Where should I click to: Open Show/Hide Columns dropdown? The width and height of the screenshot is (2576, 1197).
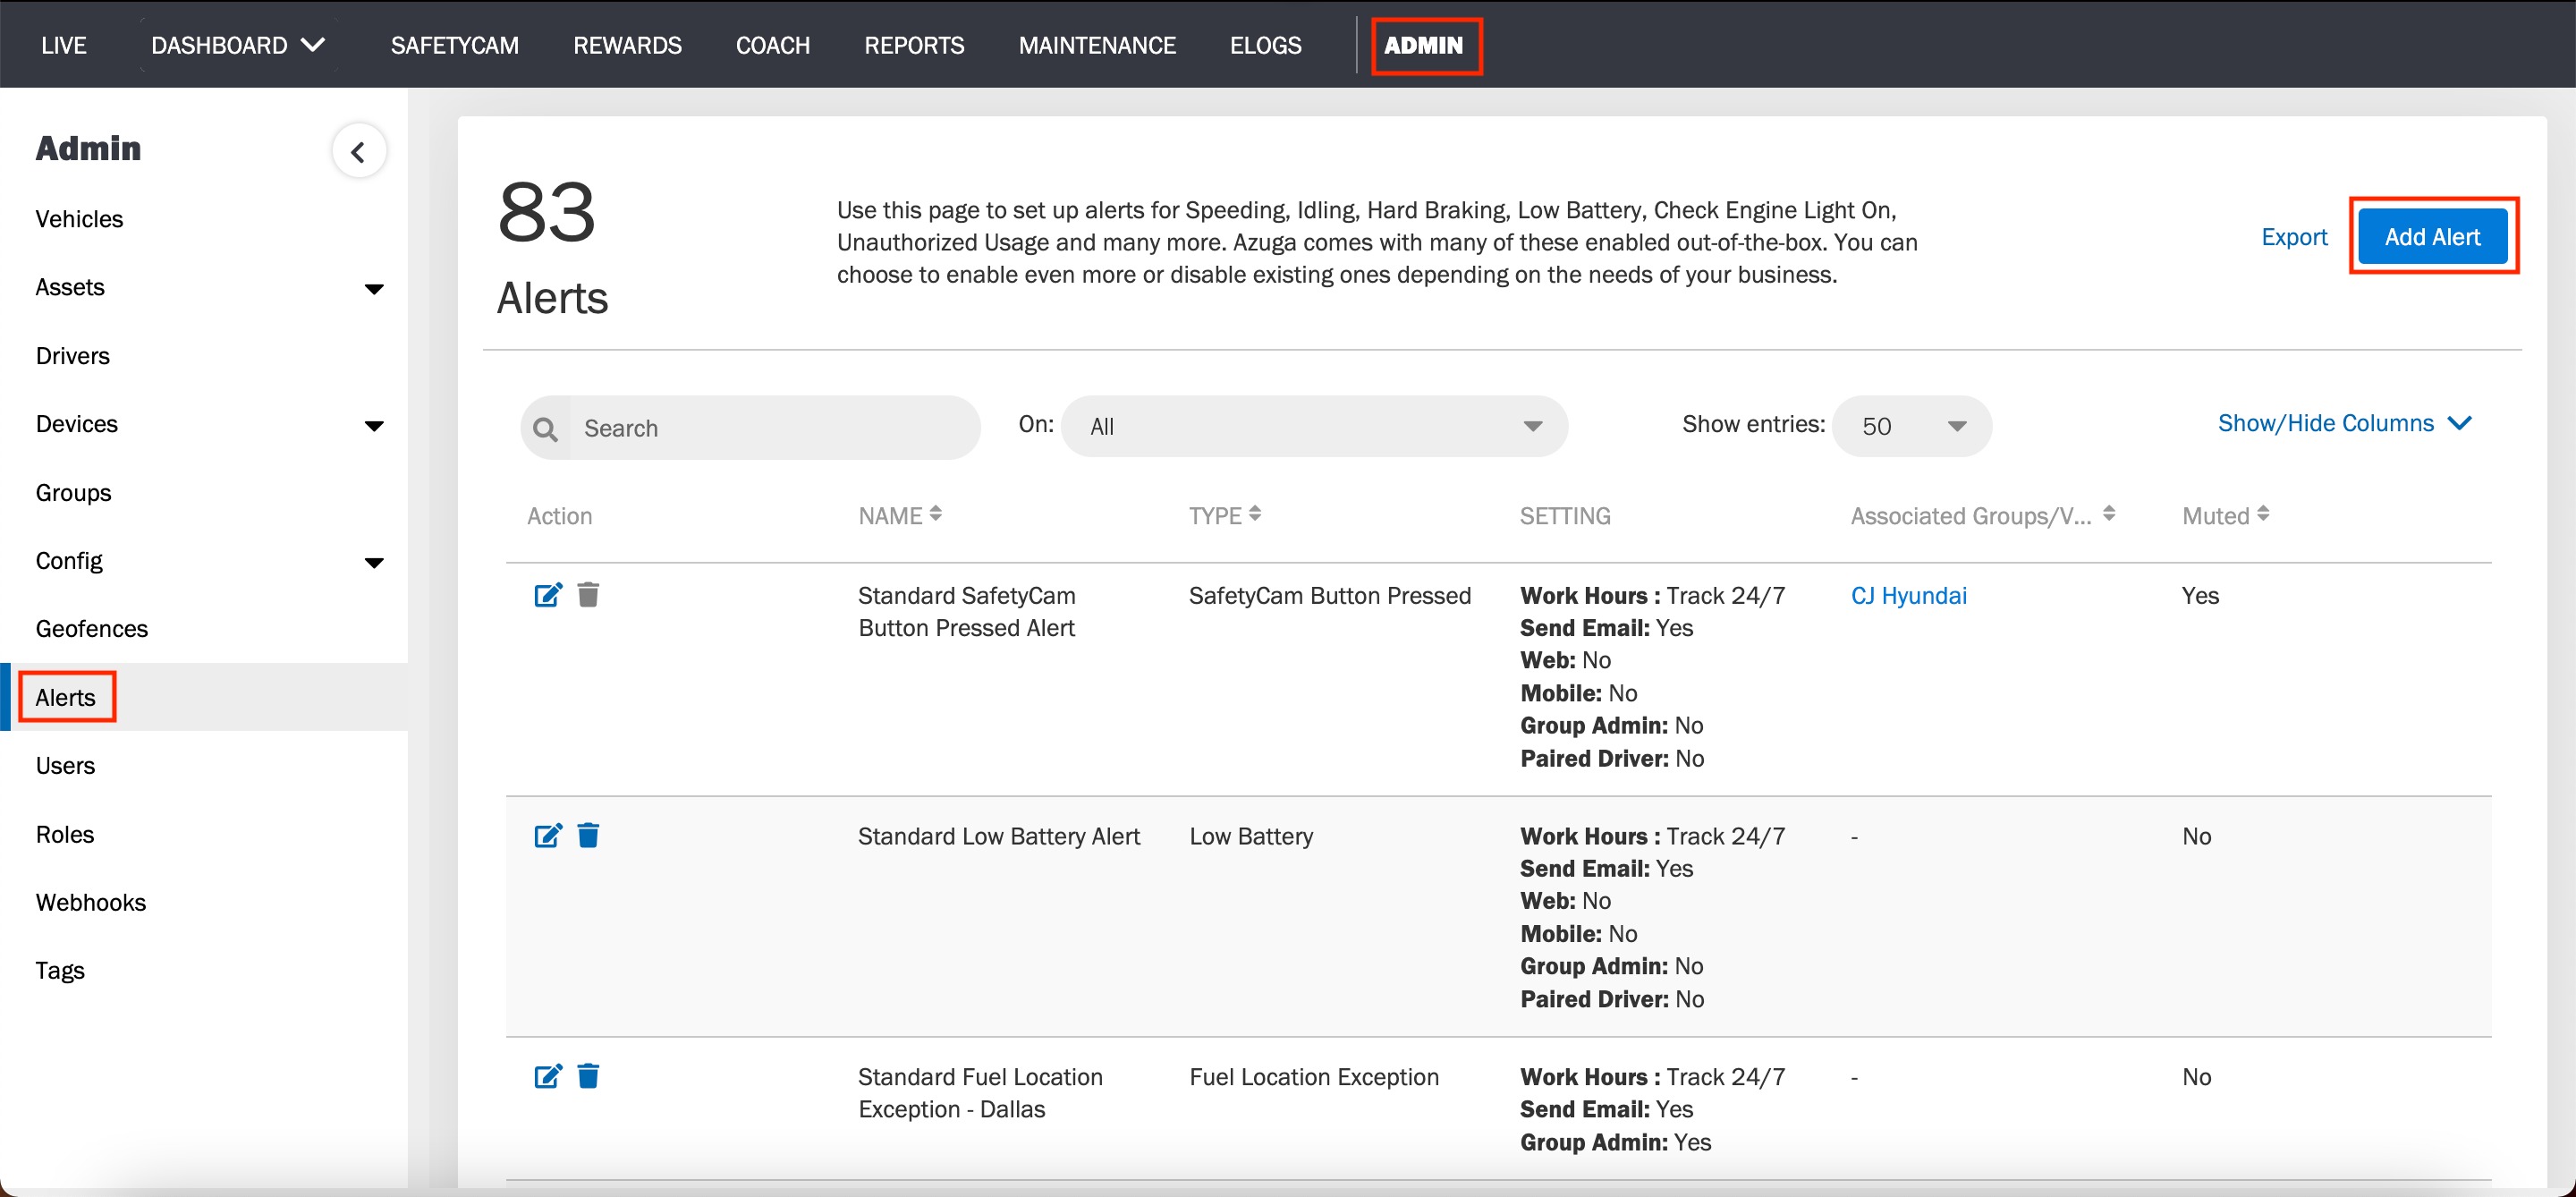coord(2344,423)
